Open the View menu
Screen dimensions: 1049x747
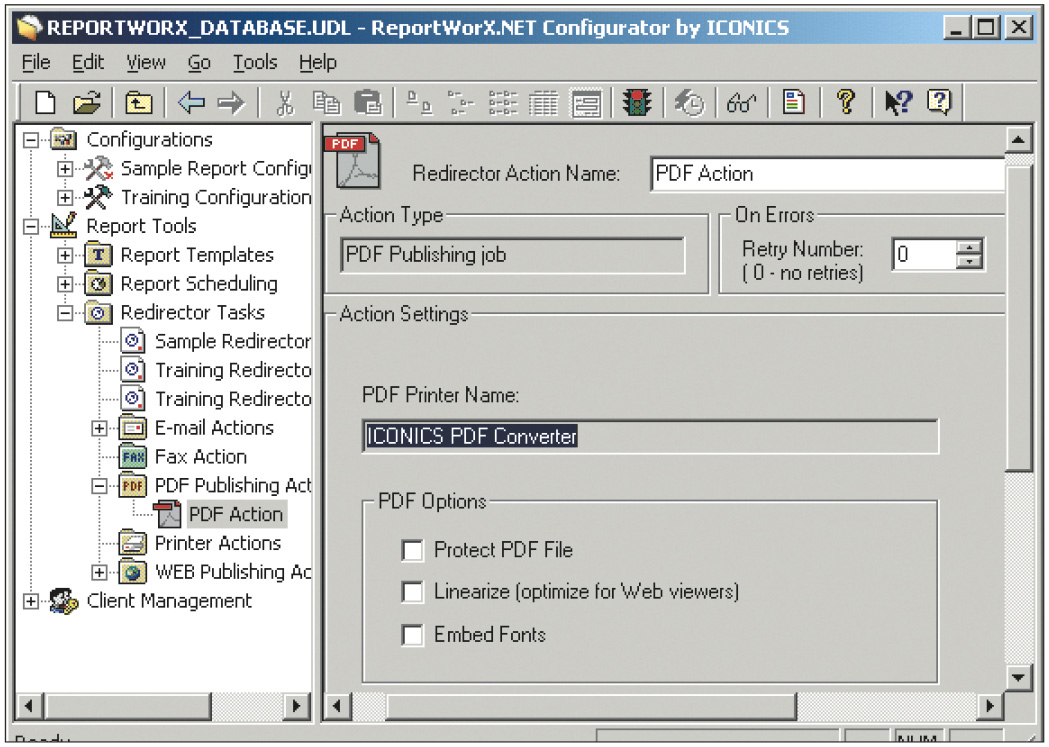coord(146,63)
